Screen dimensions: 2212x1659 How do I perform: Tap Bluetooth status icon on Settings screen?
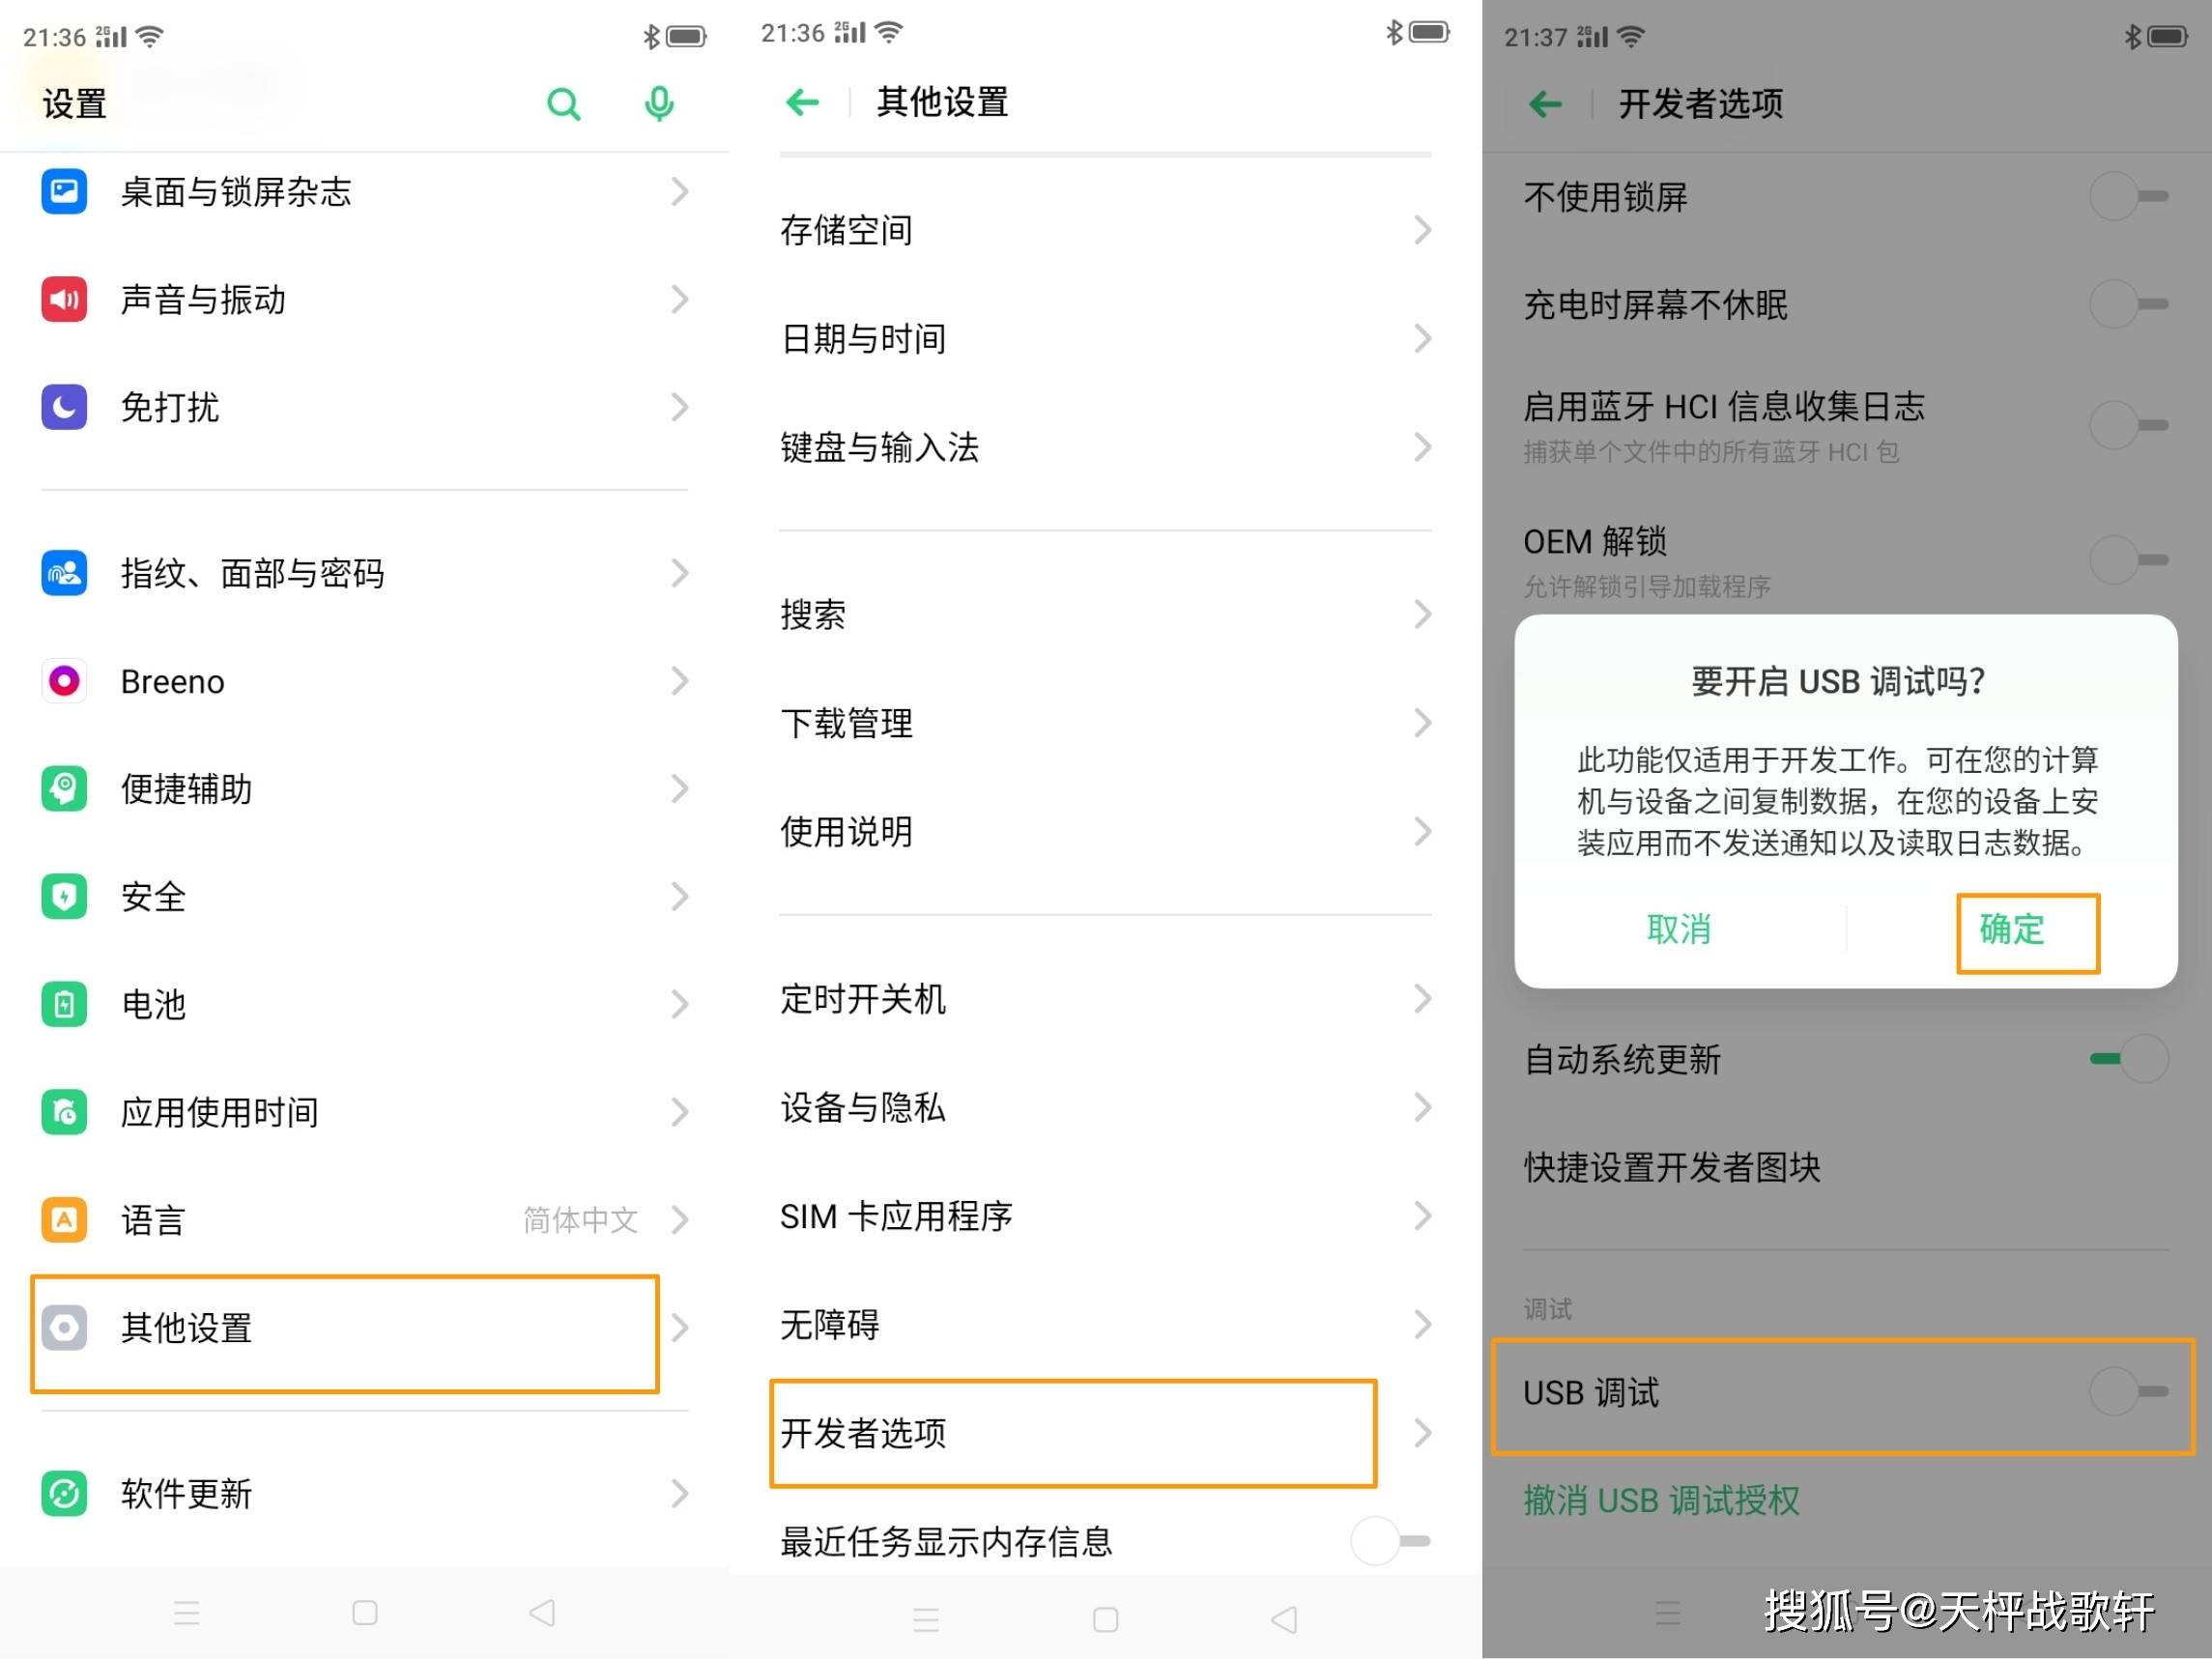click(651, 37)
